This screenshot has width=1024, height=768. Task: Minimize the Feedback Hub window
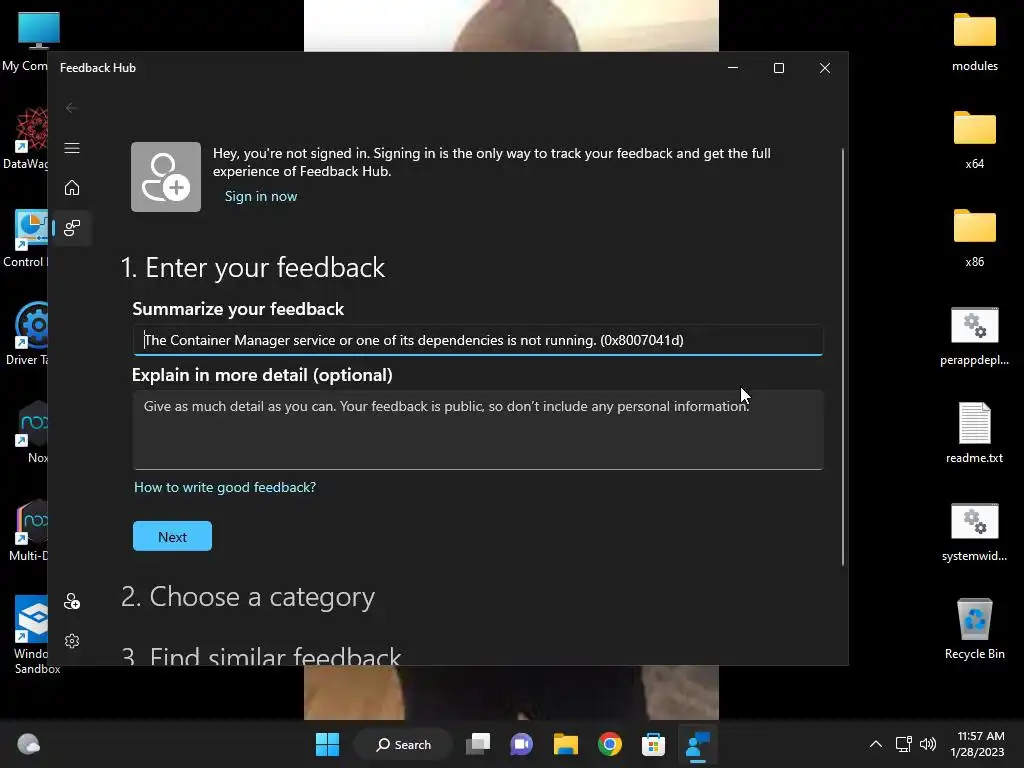[733, 68]
